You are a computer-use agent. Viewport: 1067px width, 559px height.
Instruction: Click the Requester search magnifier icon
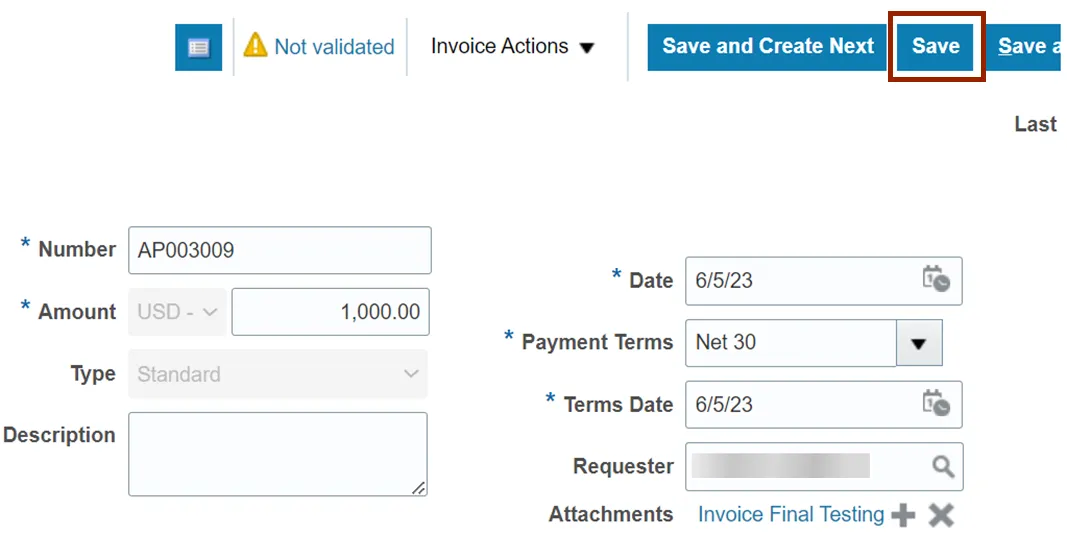pyautogui.click(x=942, y=467)
